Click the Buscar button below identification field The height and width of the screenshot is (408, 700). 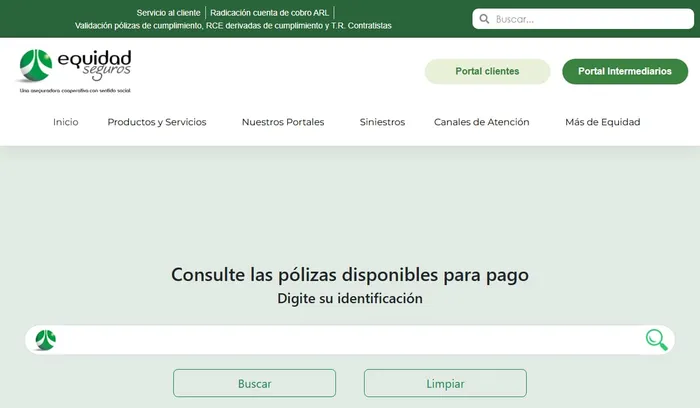click(x=254, y=383)
